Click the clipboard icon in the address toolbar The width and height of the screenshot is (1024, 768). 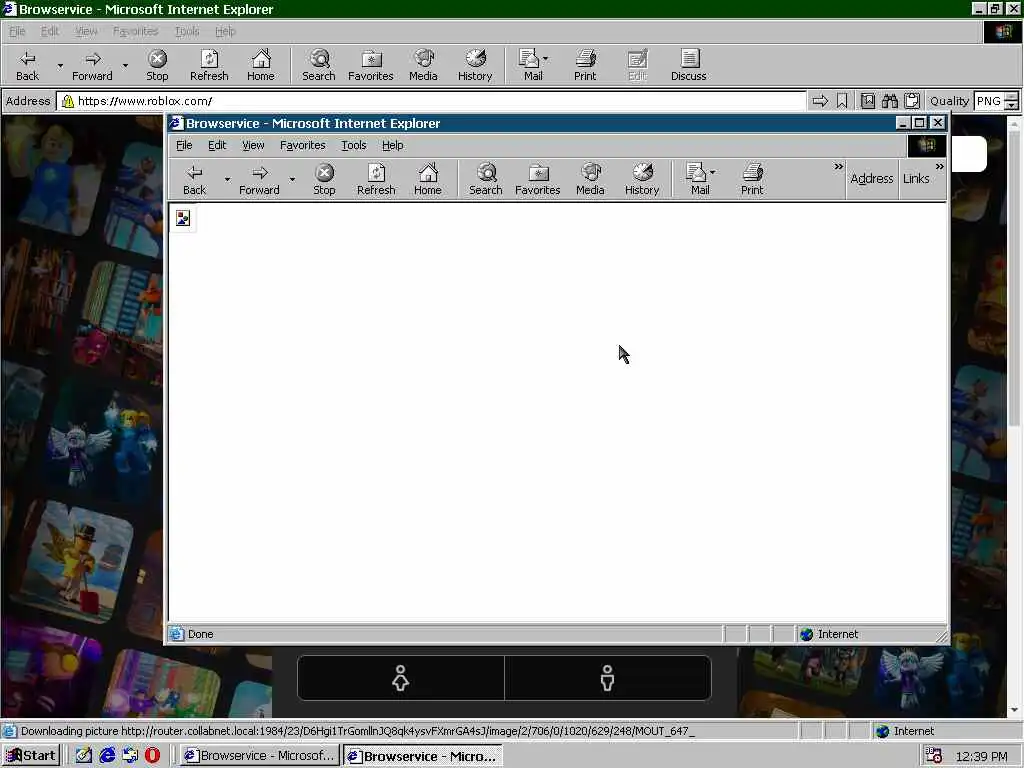click(x=912, y=101)
